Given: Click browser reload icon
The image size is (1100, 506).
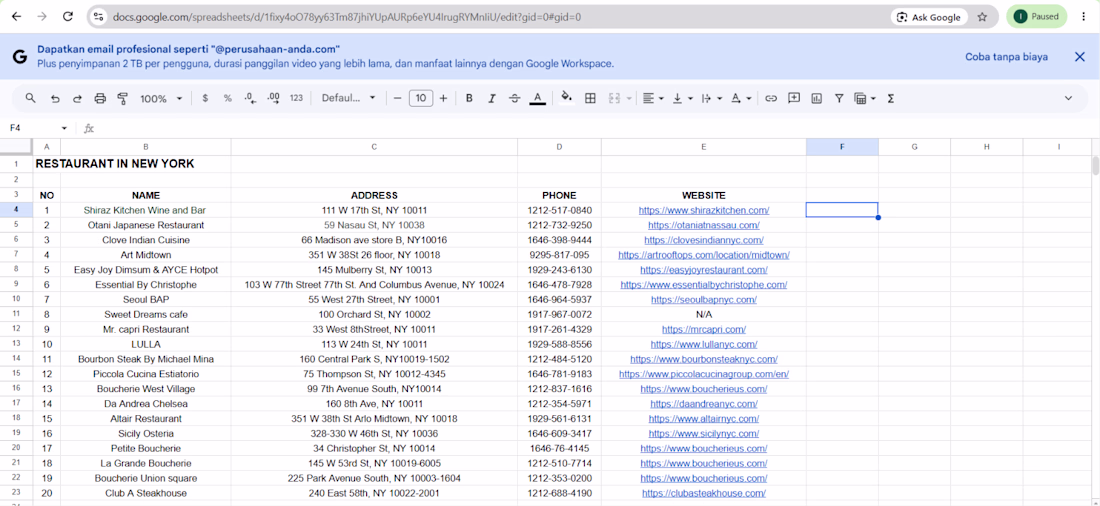Looking at the screenshot, I should (67, 16).
